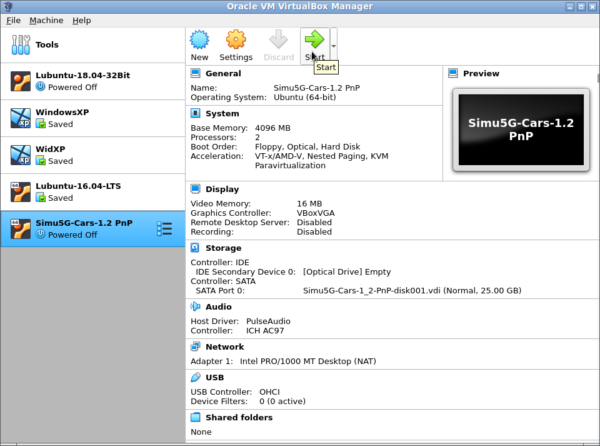Open the Machine menu

pos(46,20)
